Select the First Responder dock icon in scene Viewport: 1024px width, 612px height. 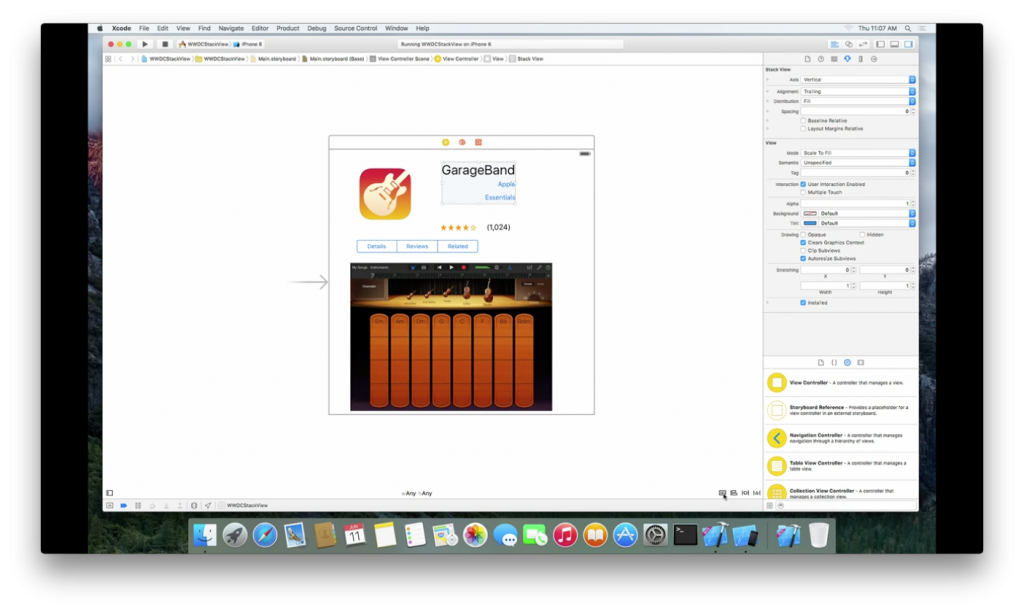coord(462,142)
